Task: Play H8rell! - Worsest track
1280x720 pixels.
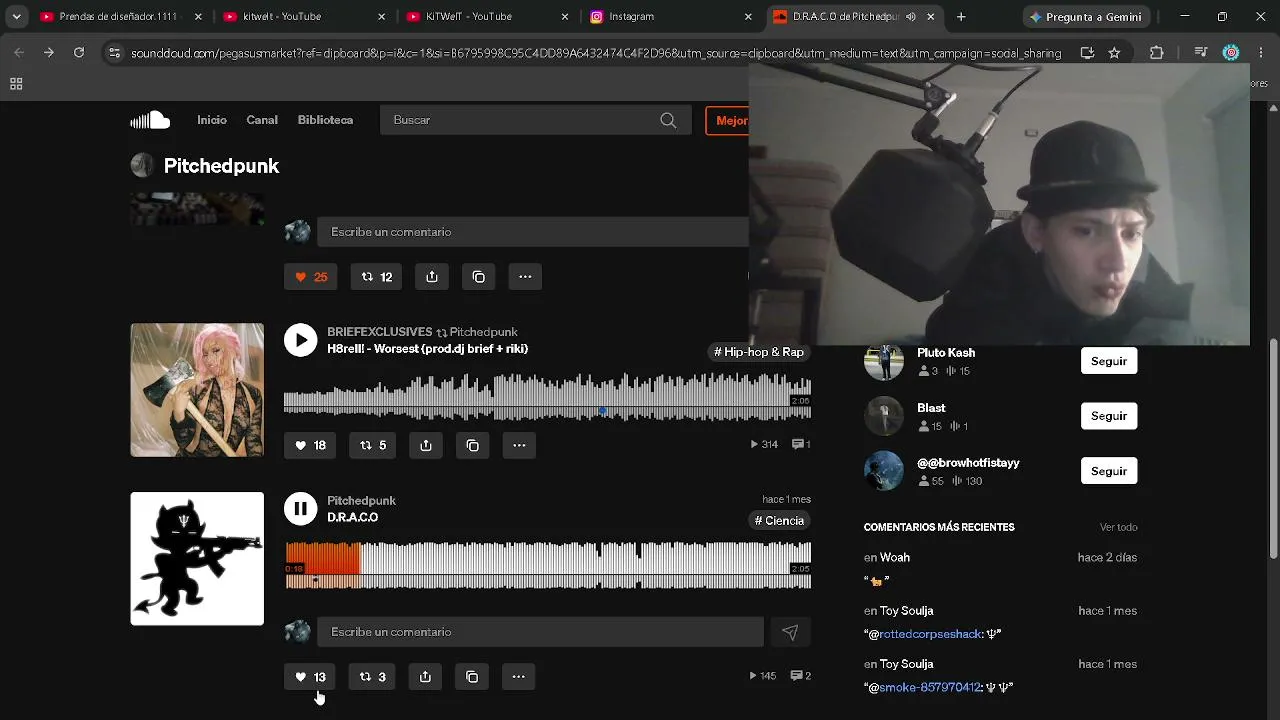Action: click(300, 340)
